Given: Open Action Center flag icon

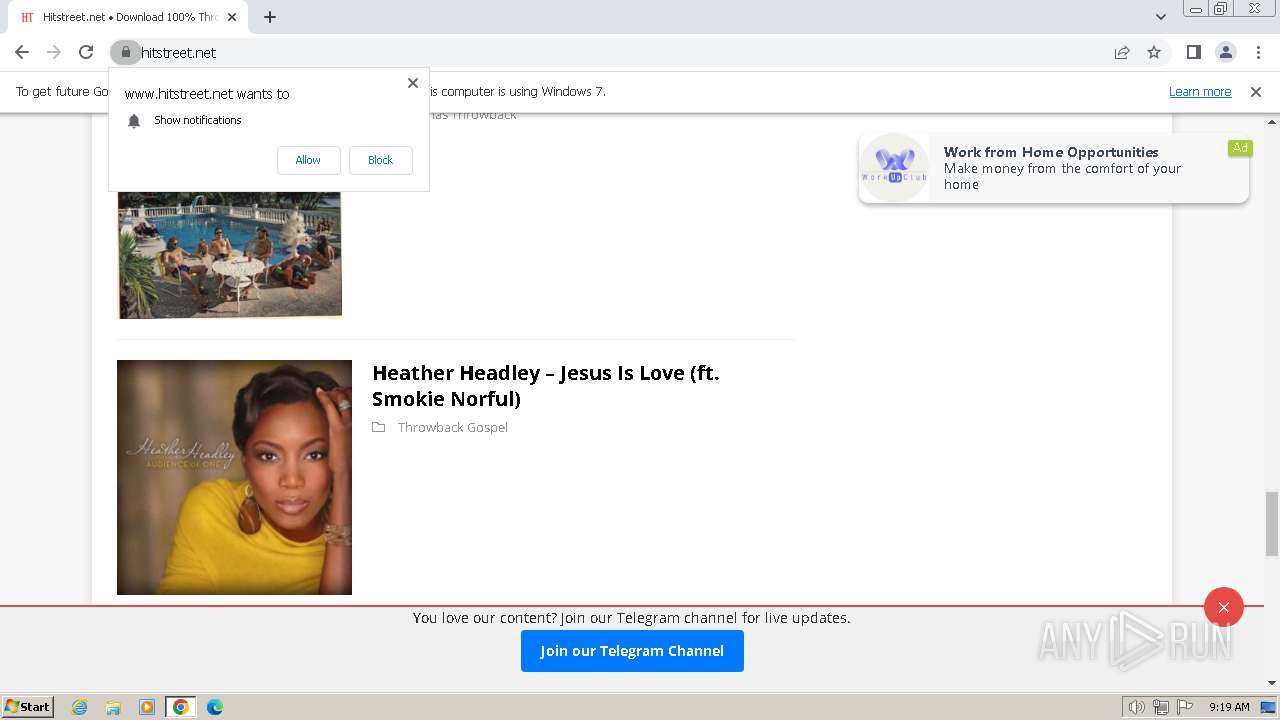Looking at the screenshot, I should [x=1185, y=707].
